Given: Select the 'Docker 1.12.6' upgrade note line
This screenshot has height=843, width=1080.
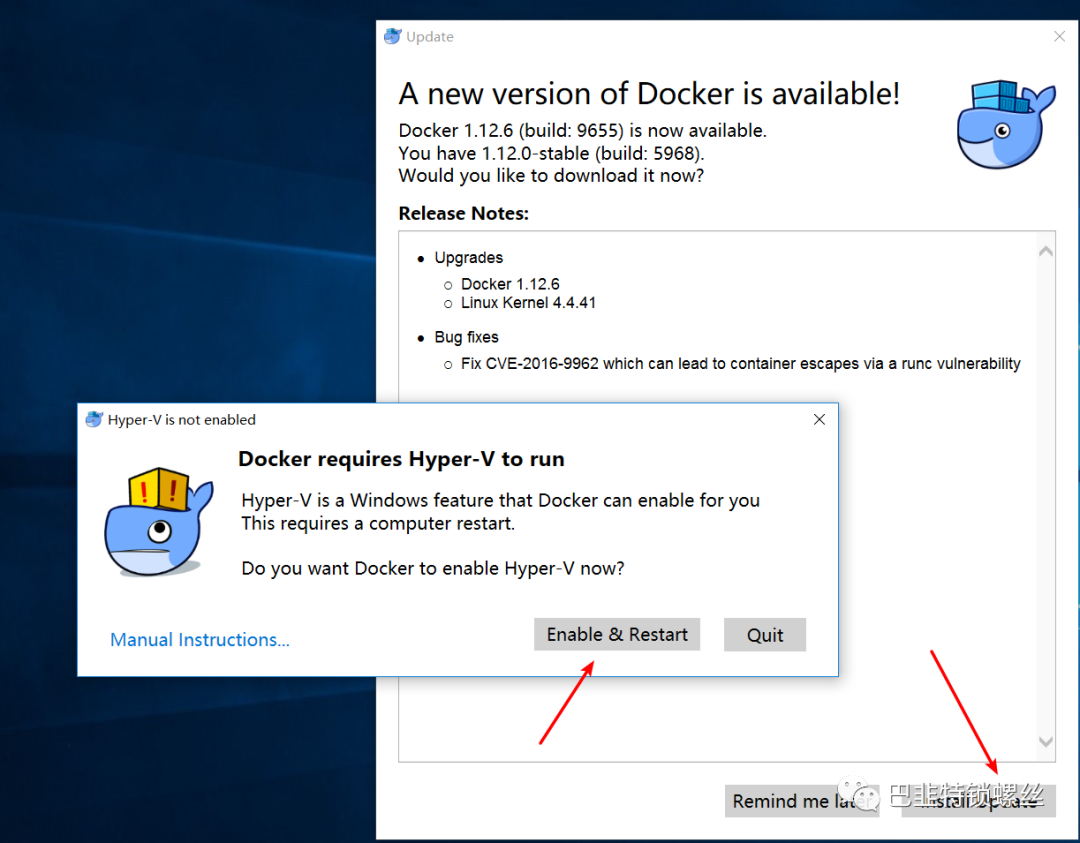Looking at the screenshot, I should (510, 284).
